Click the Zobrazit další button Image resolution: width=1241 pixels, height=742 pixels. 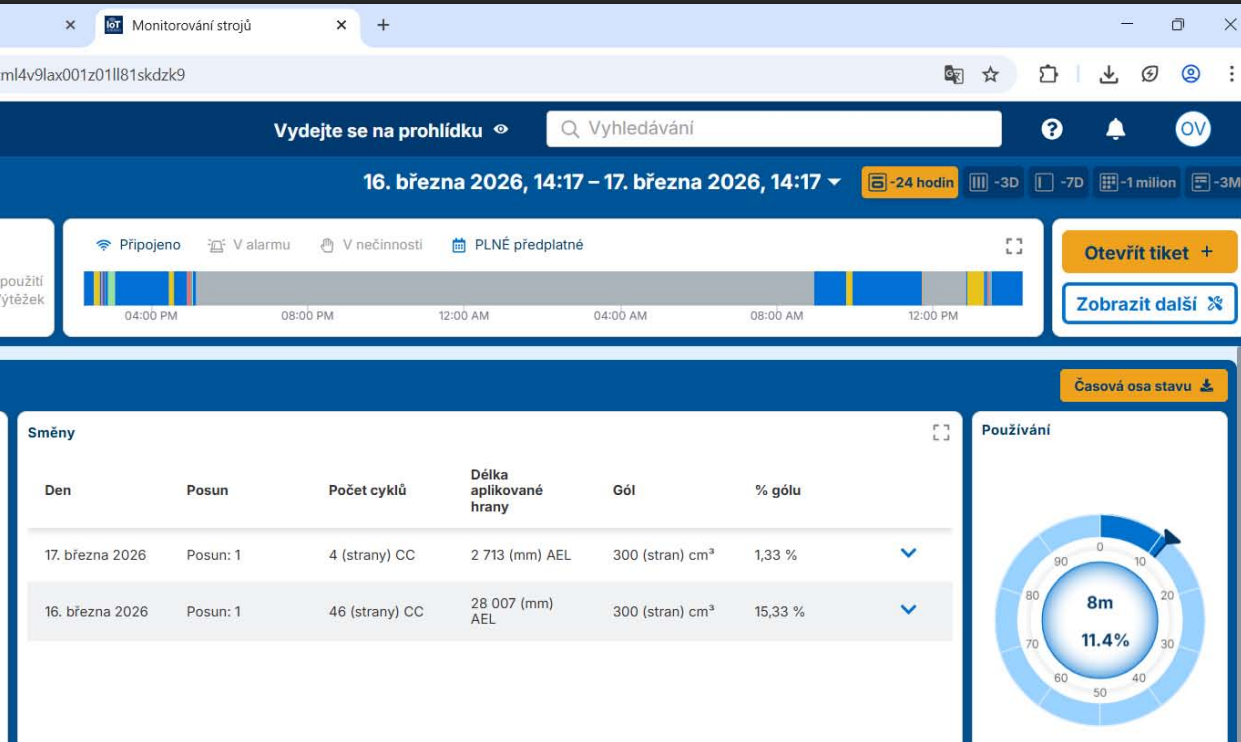point(1149,304)
